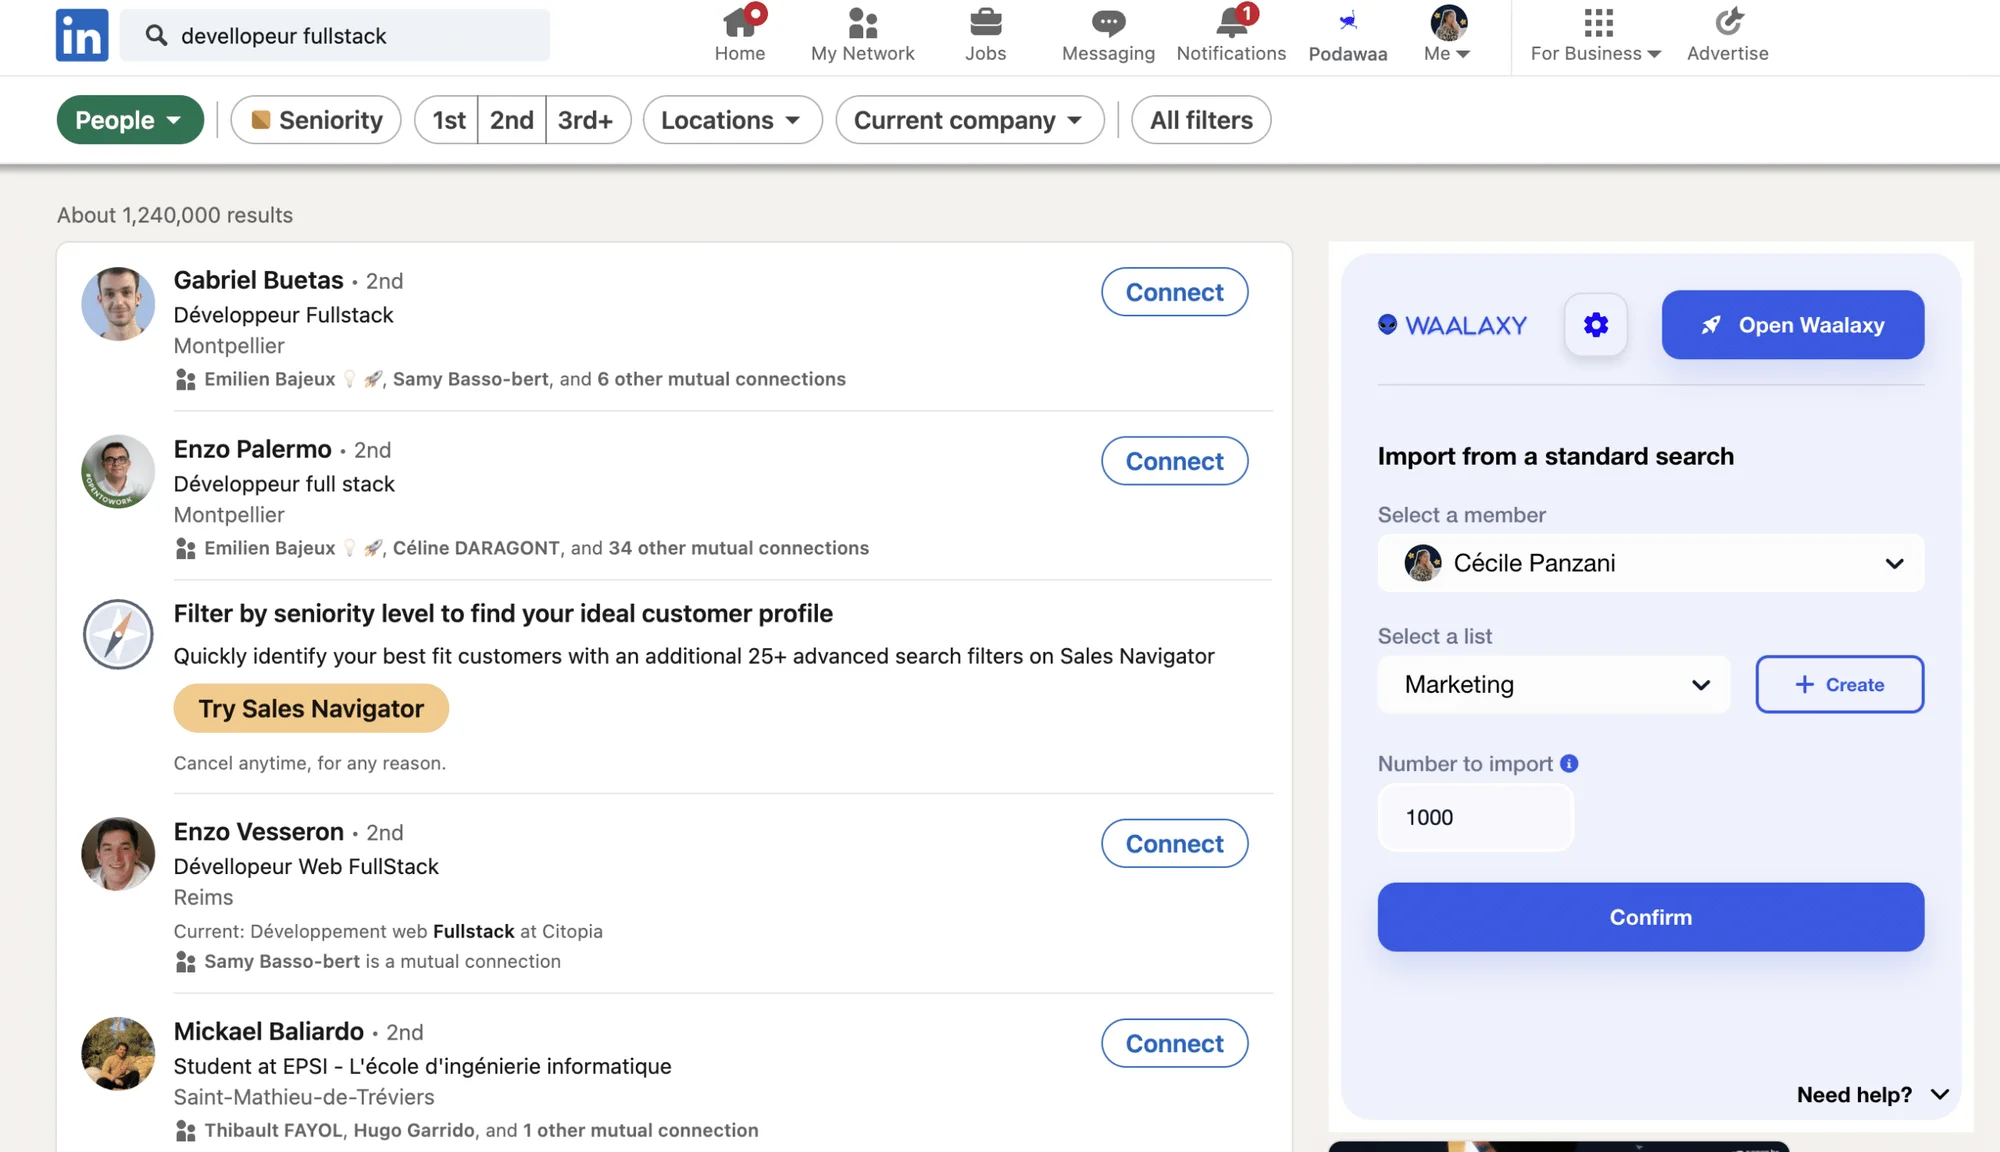
Task: Open the People filter dropdown
Action: [x=130, y=120]
